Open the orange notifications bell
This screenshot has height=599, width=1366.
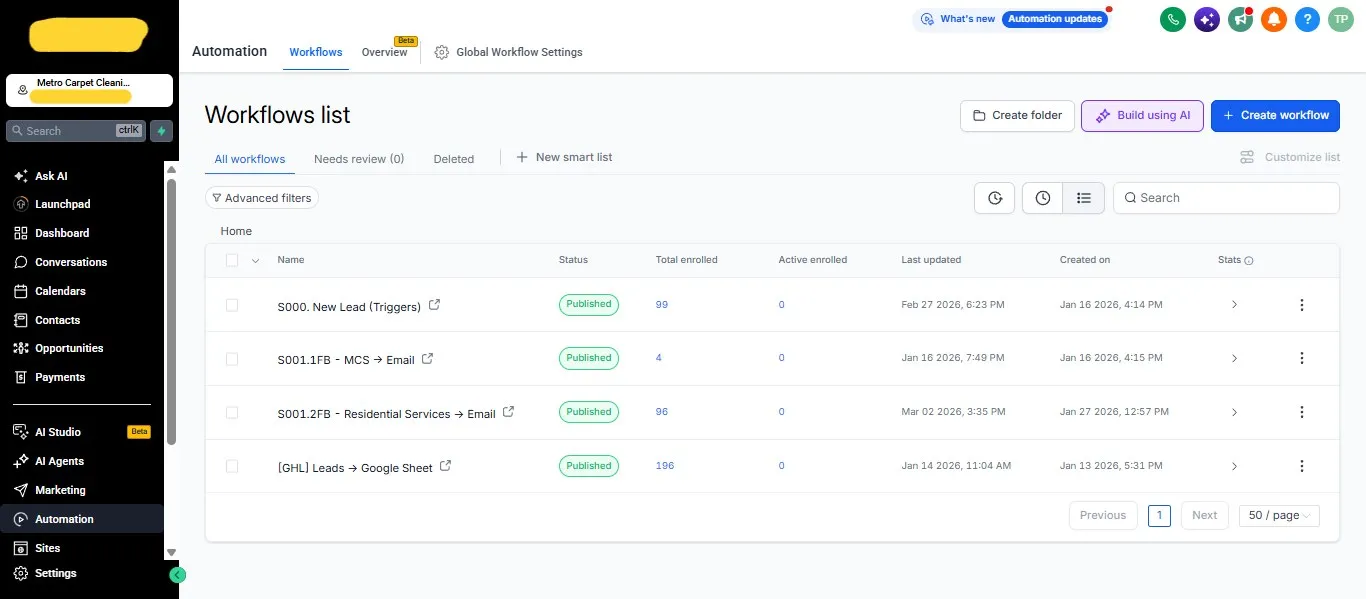(1273, 19)
